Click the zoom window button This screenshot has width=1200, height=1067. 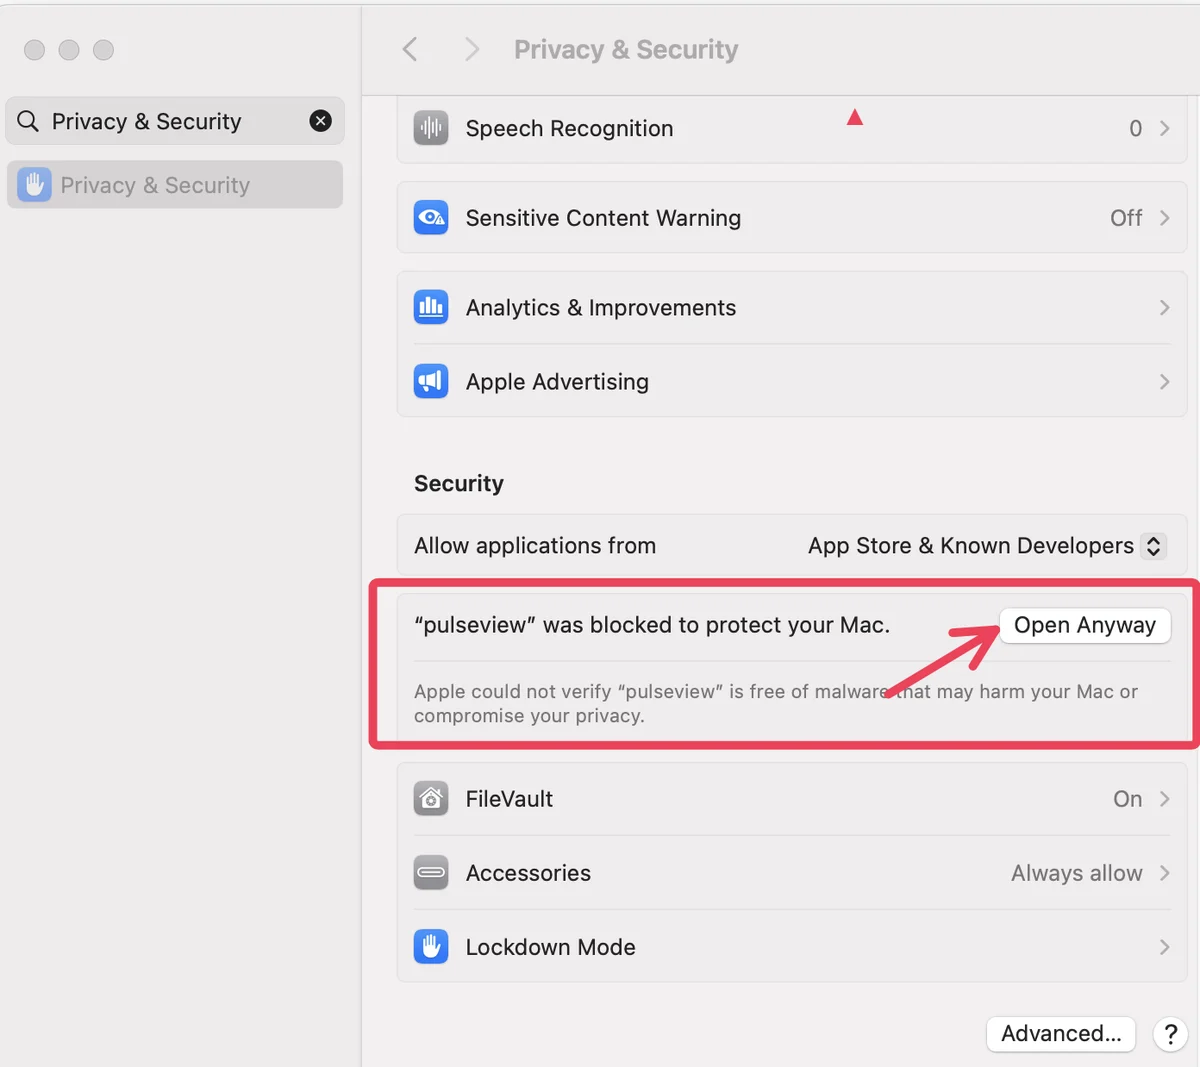click(x=103, y=49)
